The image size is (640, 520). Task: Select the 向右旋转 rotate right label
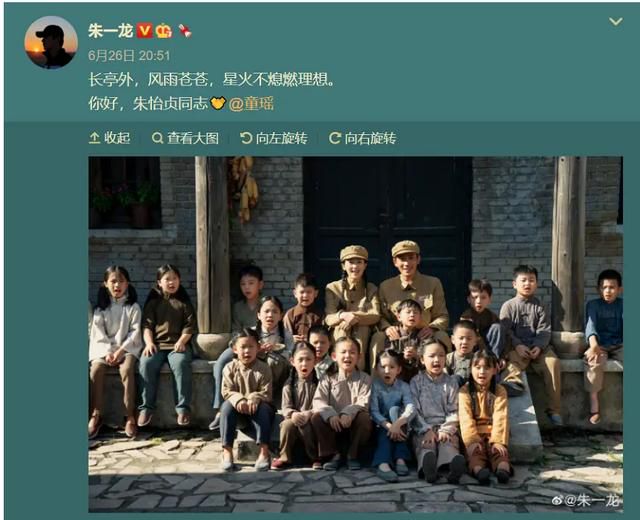click(370, 138)
